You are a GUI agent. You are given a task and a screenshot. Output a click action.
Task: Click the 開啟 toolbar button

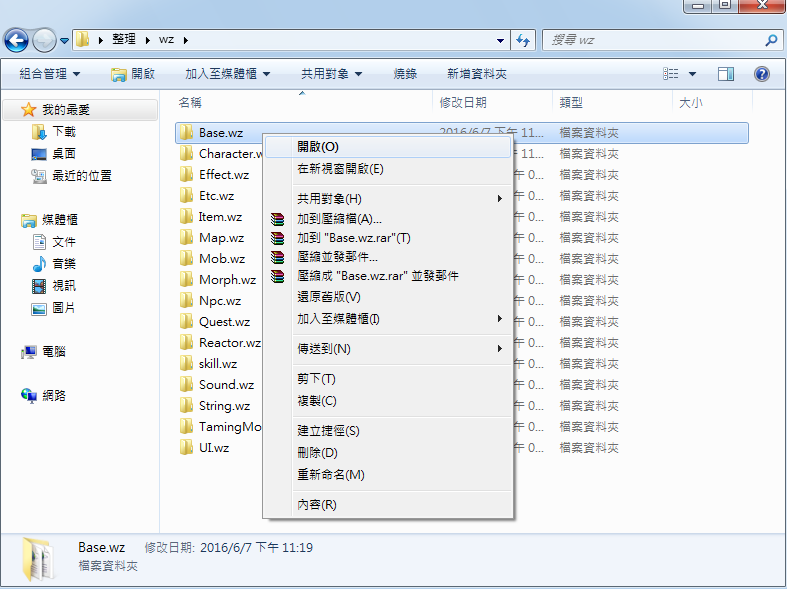pyautogui.click(x=133, y=74)
